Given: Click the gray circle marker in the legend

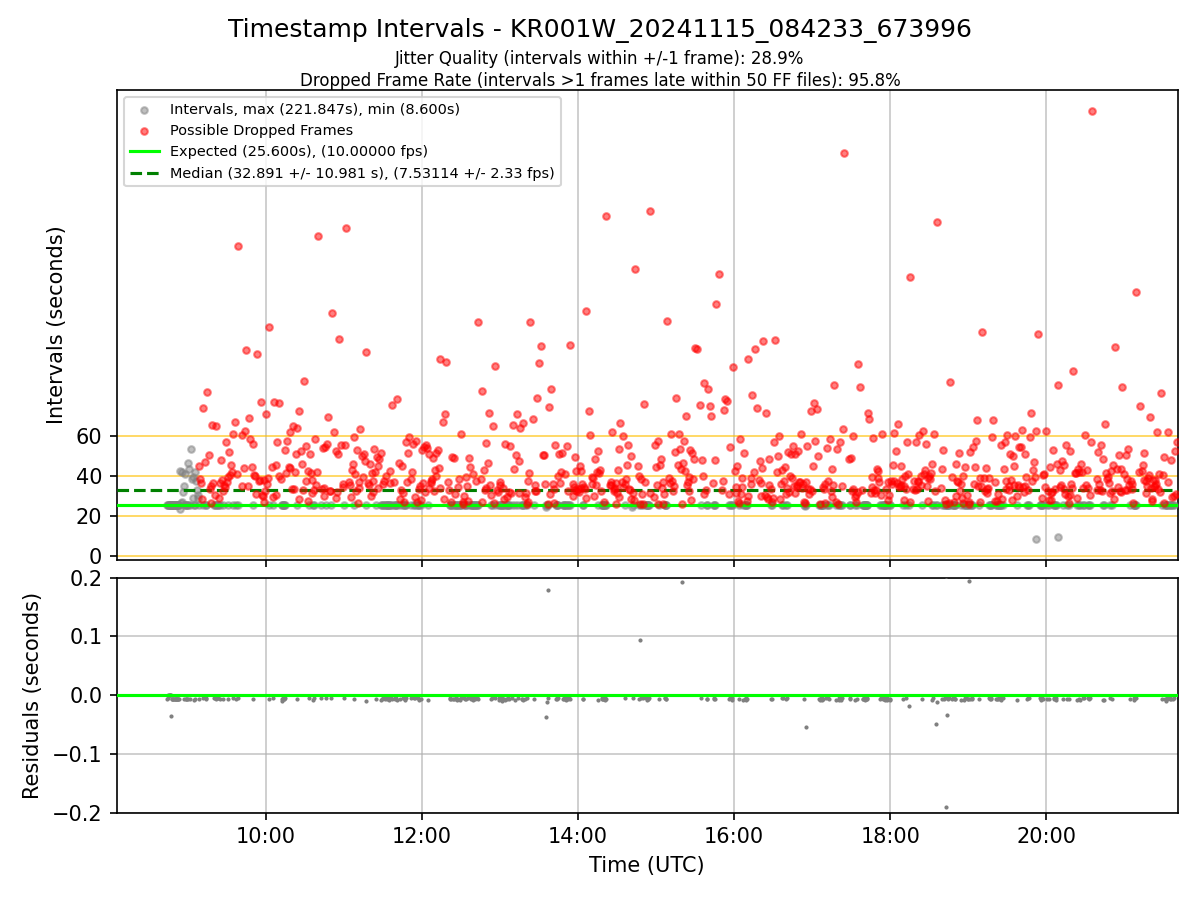Looking at the screenshot, I should tap(145, 110).
